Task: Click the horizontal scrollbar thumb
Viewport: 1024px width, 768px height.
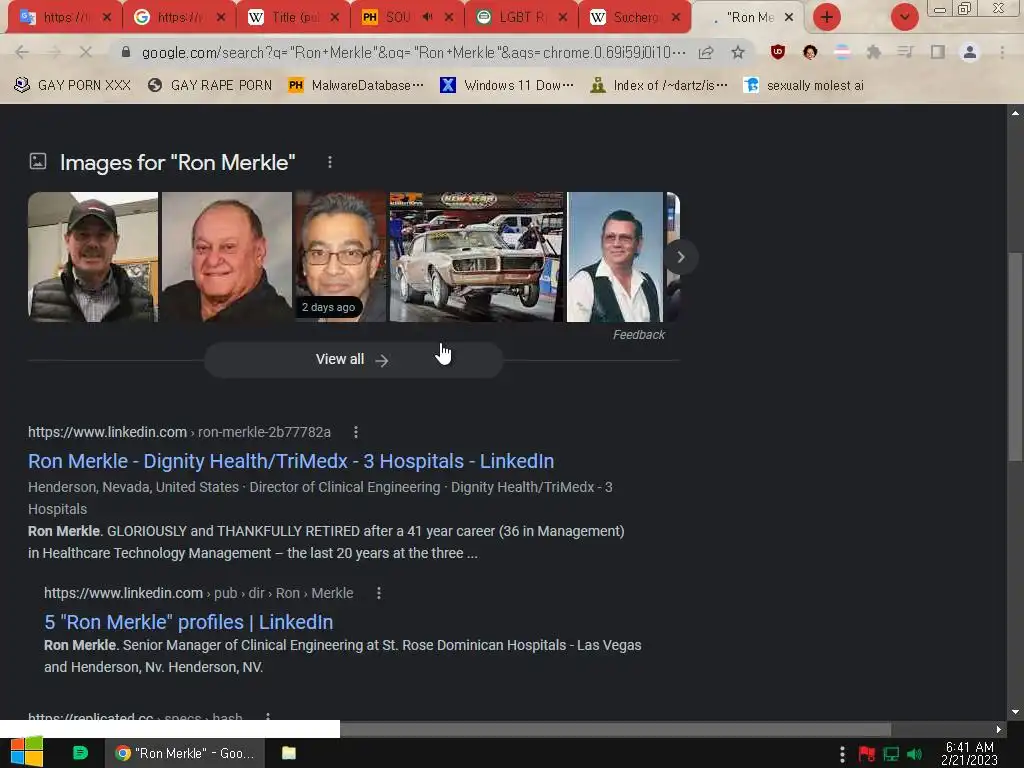Action: click(615, 729)
